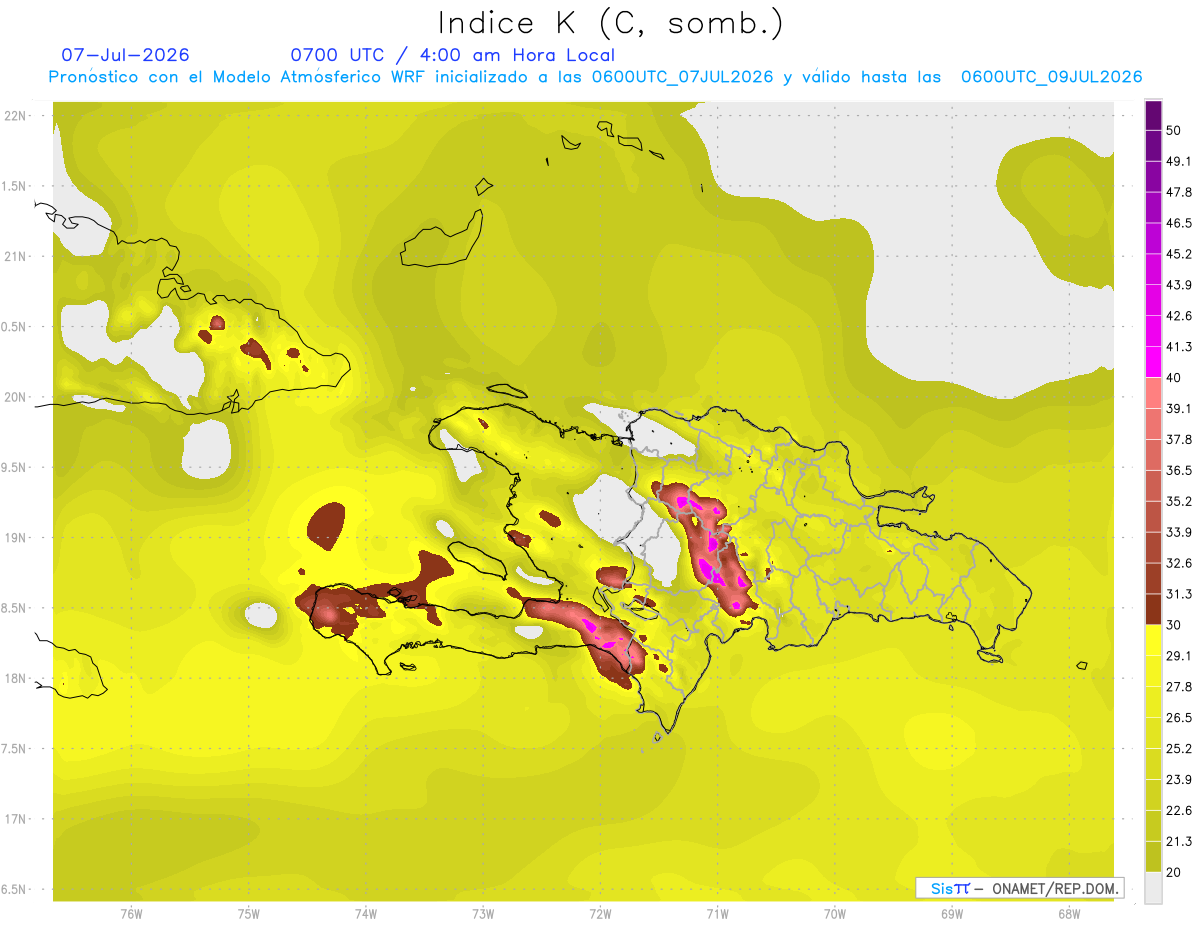Click the magenta colorbar swatch between 40 and 41.3
This screenshot has width=1200, height=927.
click(1153, 362)
